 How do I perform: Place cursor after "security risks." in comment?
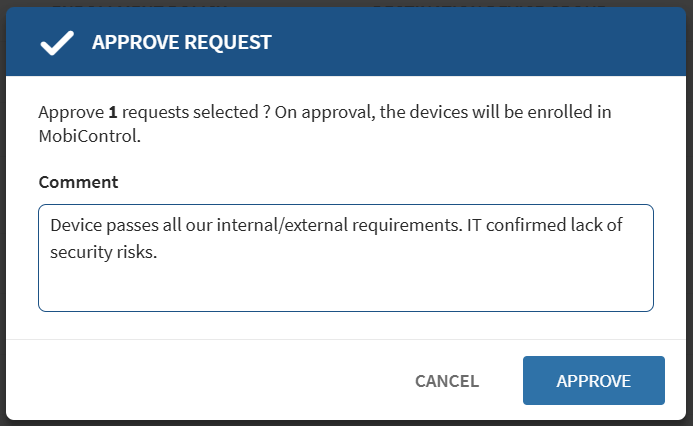tap(160, 253)
